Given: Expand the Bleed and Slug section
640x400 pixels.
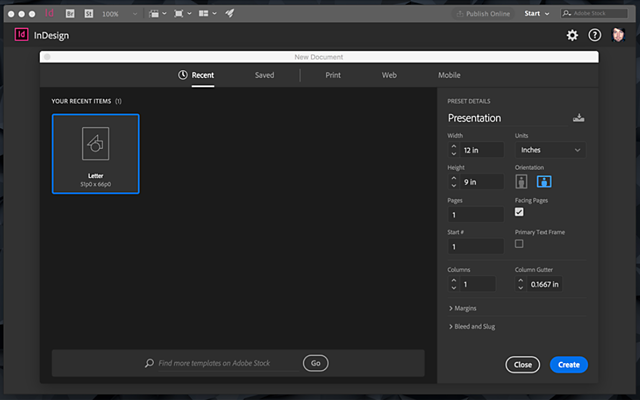Looking at the screenshot, I should pos(472,327).
